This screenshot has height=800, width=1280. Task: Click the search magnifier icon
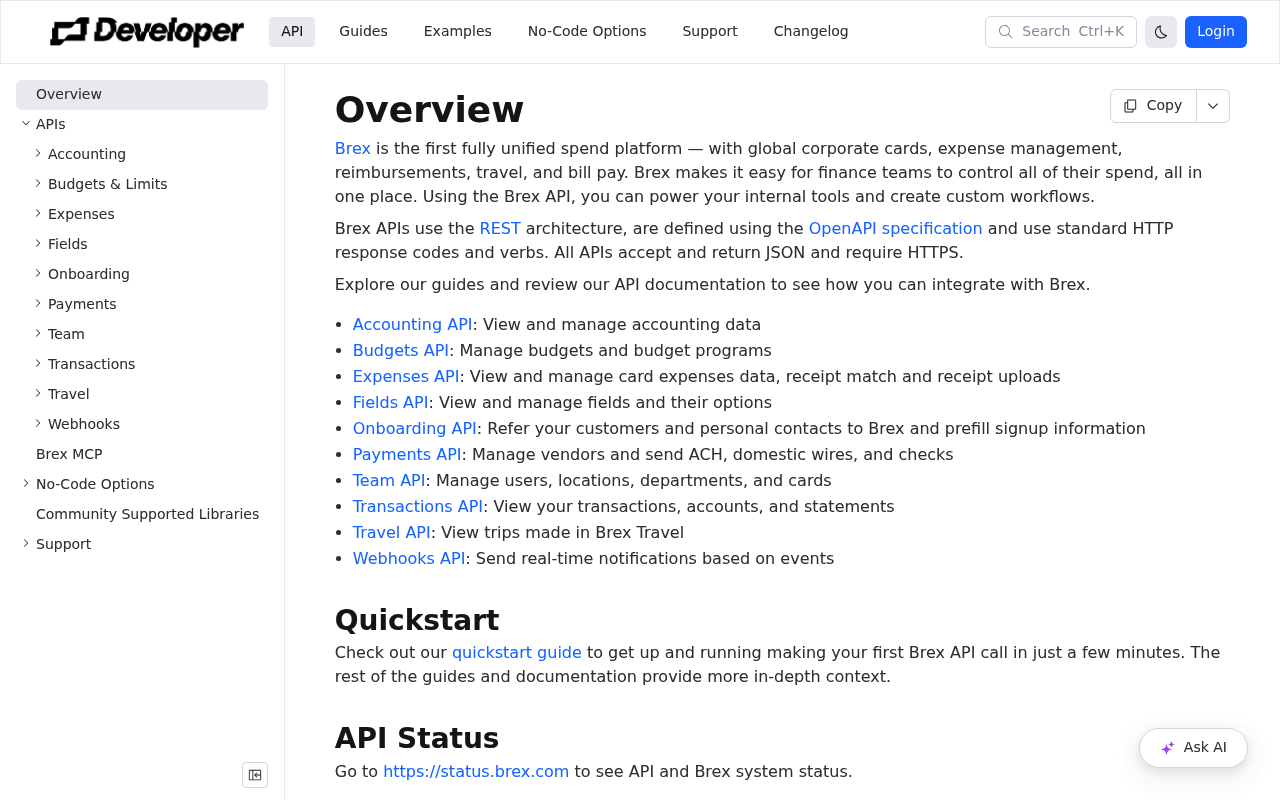tap(1005, 32)
